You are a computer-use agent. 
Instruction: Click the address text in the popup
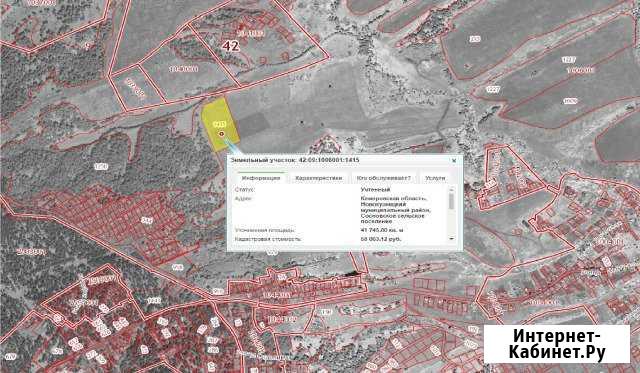pyautogui.click(x=395, y=210)
